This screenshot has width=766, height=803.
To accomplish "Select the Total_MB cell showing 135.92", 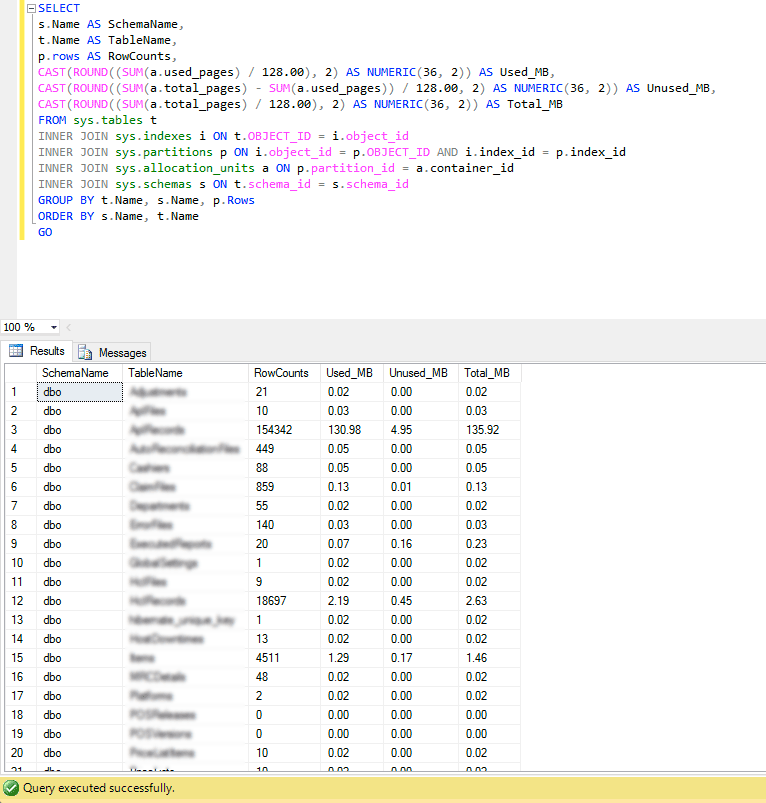I will click(482, 430).
